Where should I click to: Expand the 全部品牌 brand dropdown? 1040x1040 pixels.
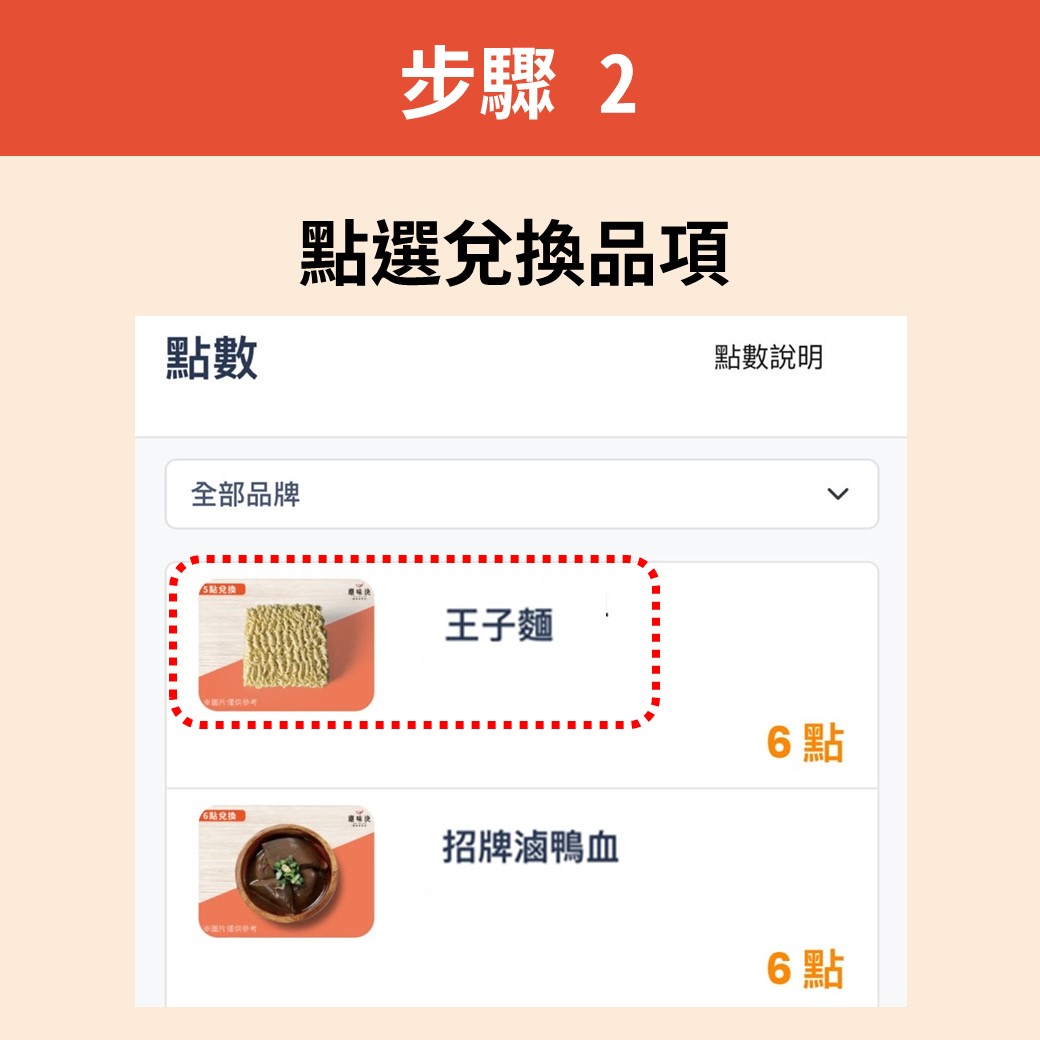point(521,494)
